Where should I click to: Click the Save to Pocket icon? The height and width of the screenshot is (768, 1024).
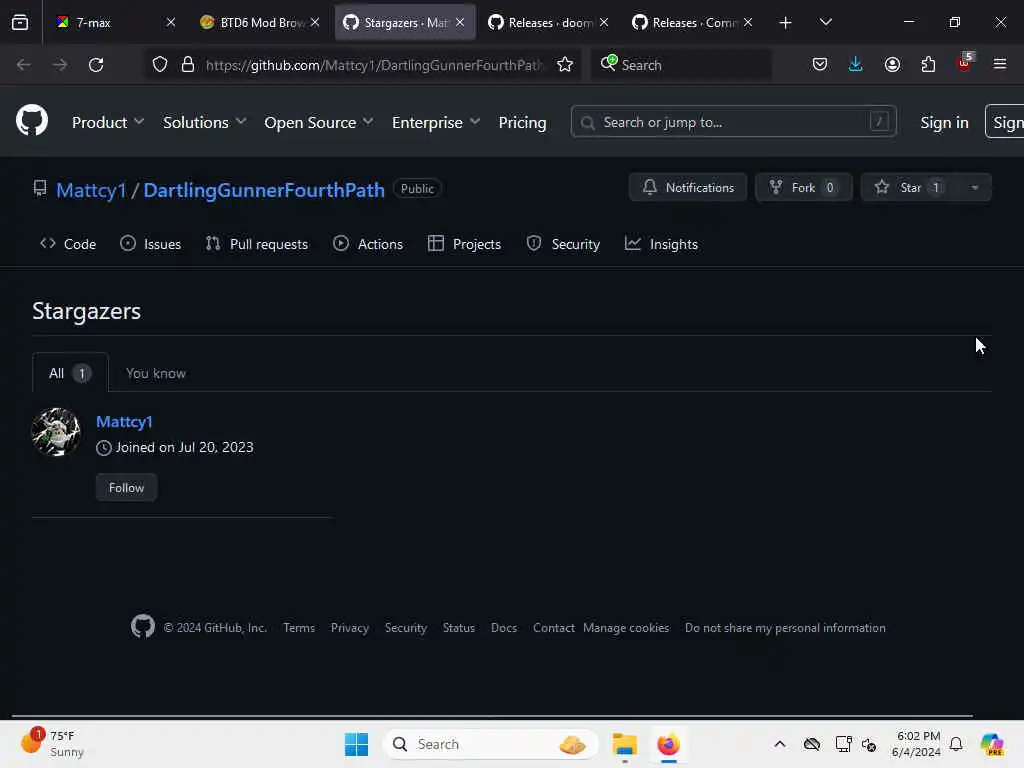(x=820, y=64)
